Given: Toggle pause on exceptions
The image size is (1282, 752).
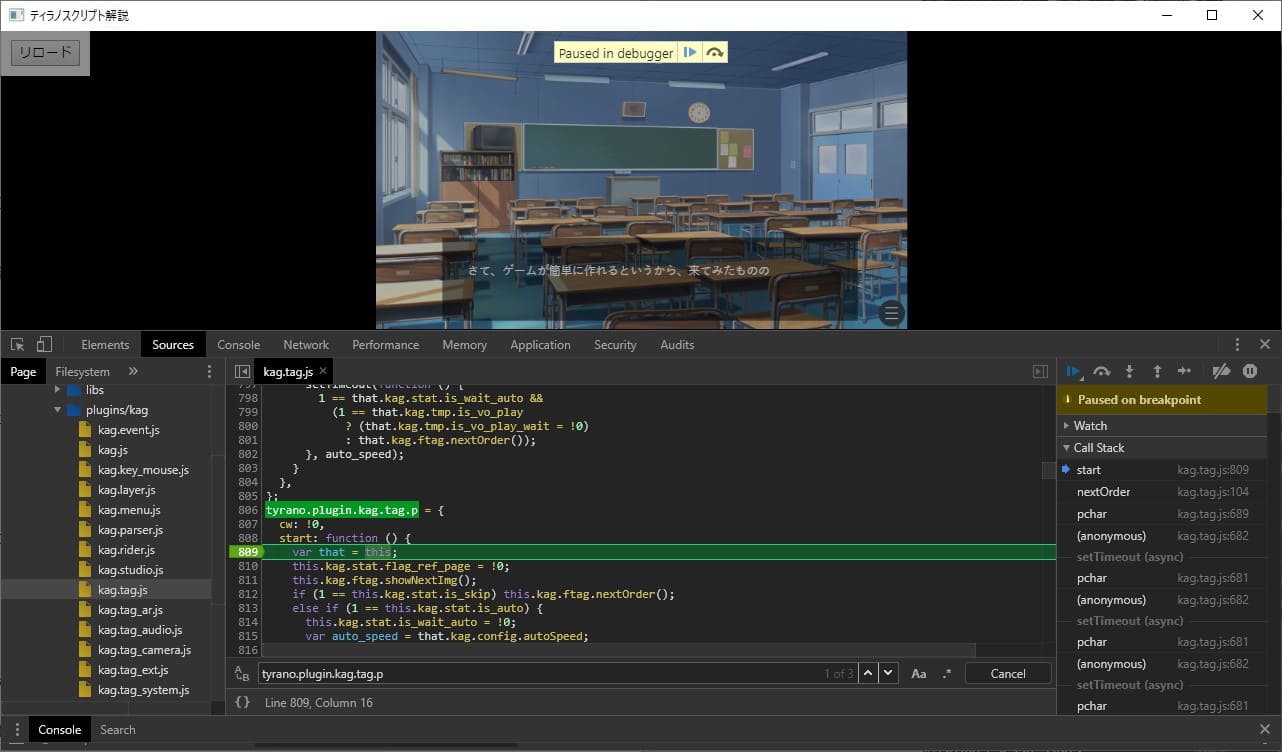Looking at the screenshot, I should tap(1249, 371).
